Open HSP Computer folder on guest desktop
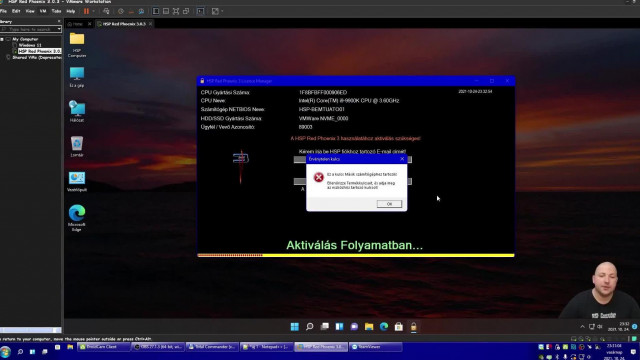The image size is (640, 360). [x=77, y=45]
